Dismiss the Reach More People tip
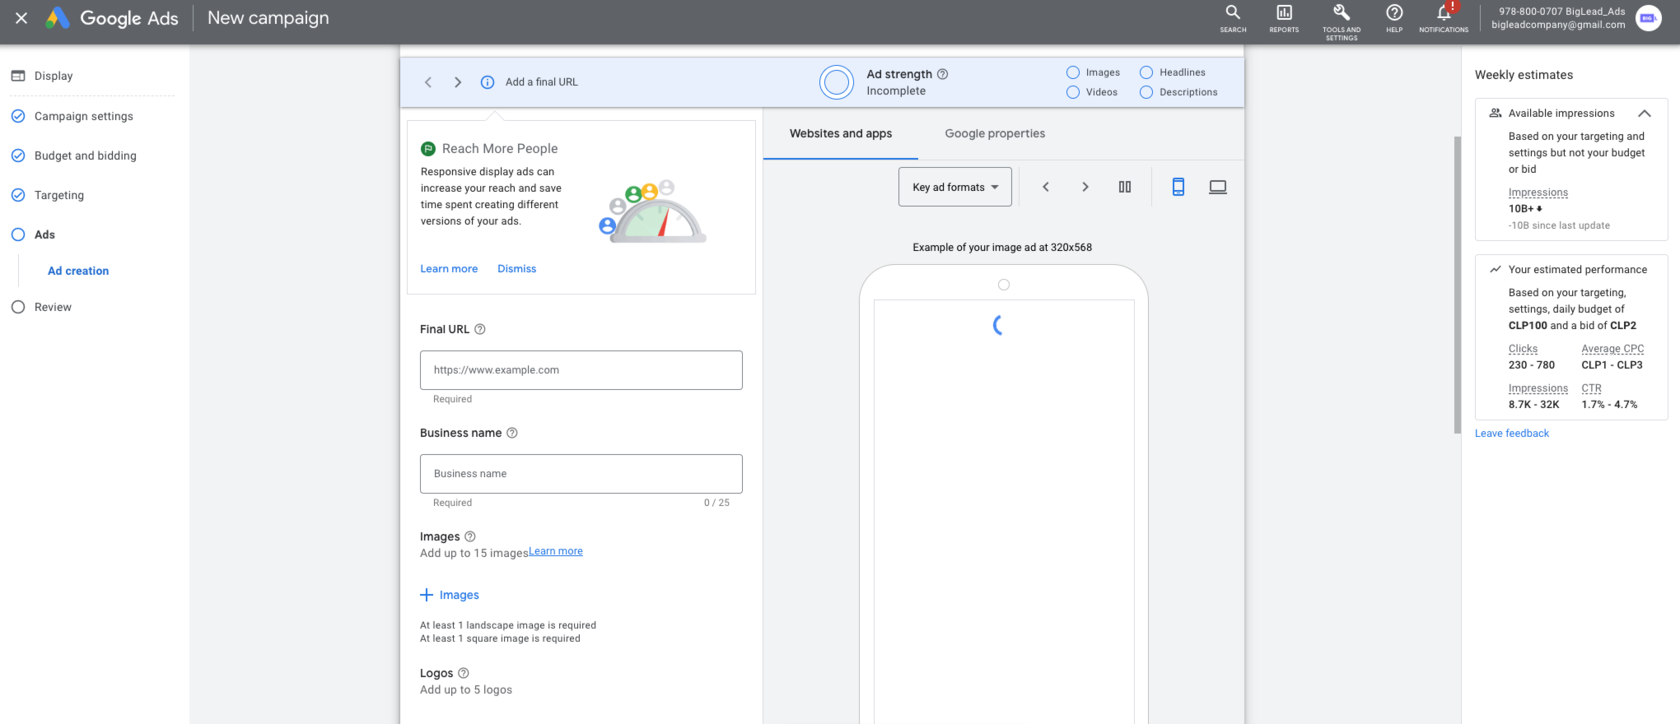Screen dimensions: 1680x724 click(x=516, y=269)
